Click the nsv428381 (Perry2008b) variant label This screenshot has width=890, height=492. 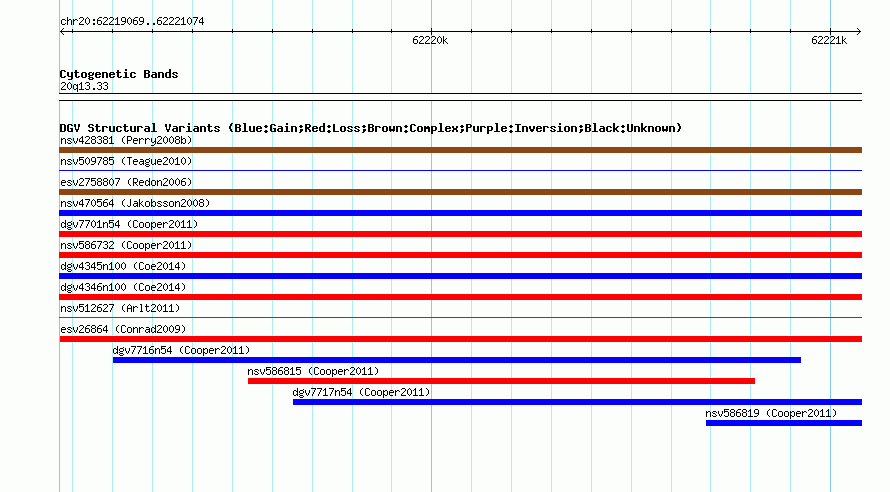coord(126,140)
